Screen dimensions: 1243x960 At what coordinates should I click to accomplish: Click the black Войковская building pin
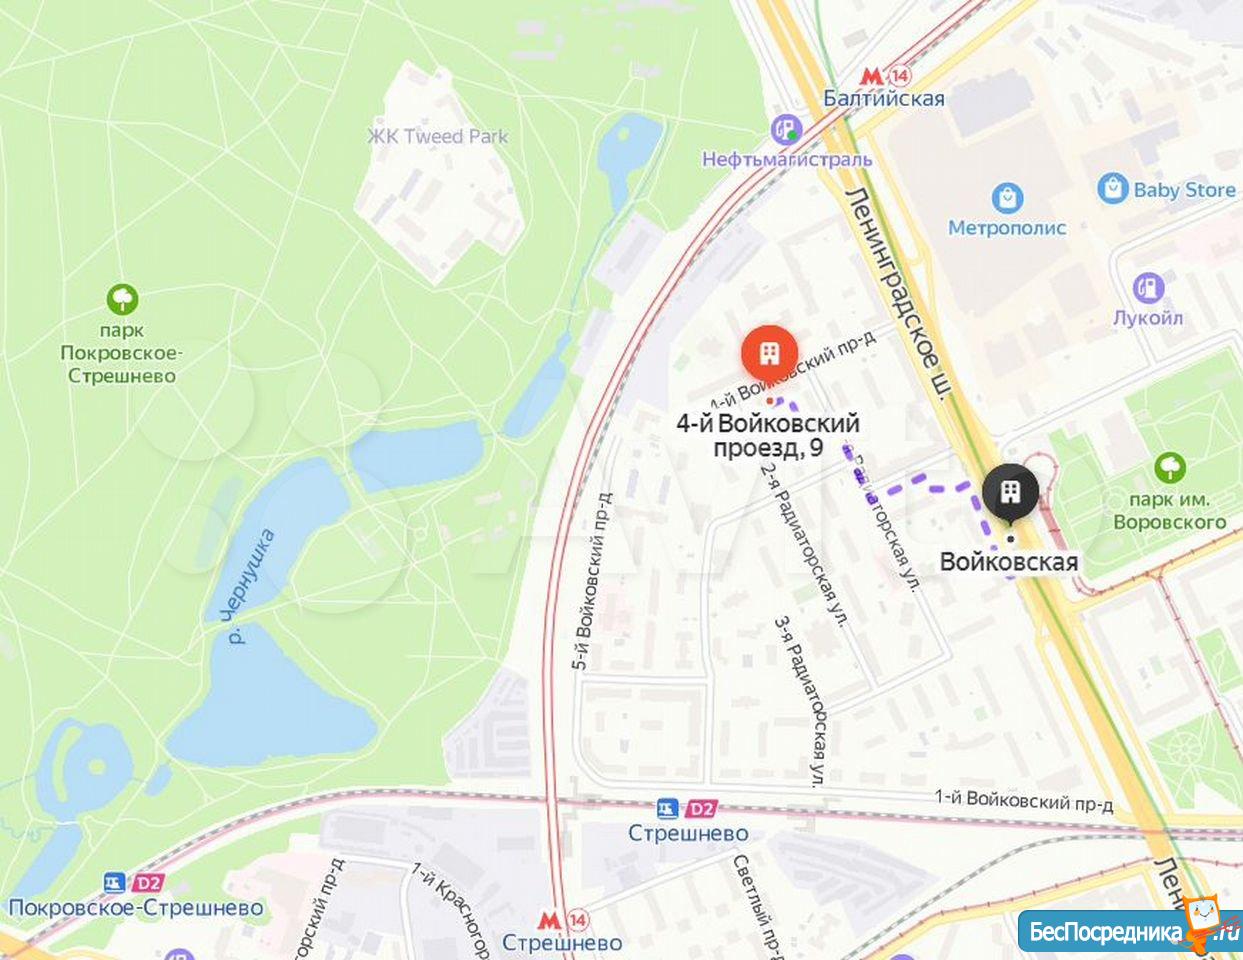pyautogui.click(x=1010, y=492)
